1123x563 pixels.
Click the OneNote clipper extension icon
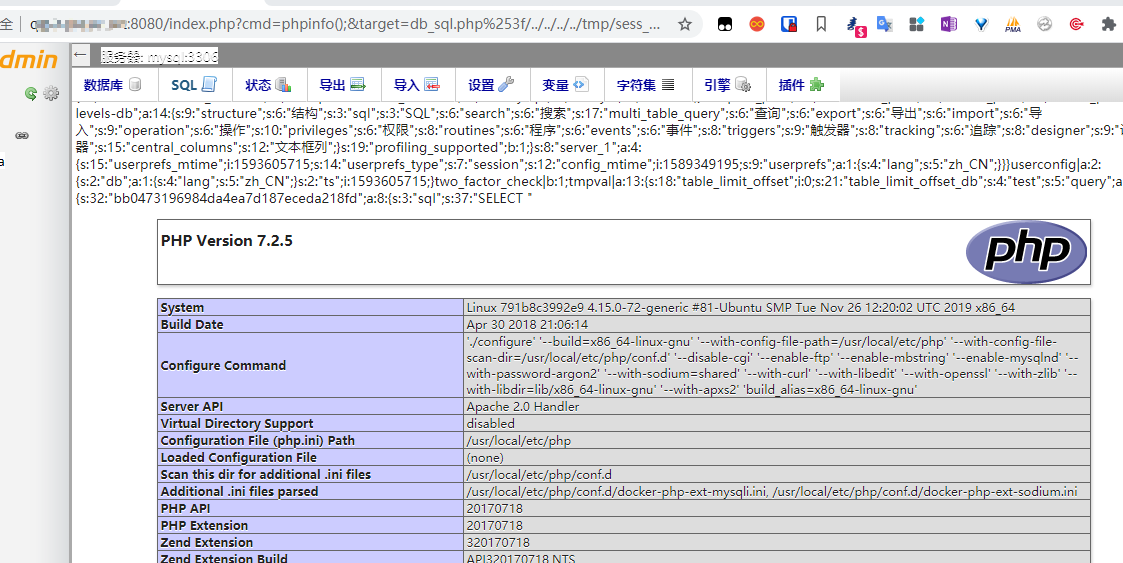point(948,24)
